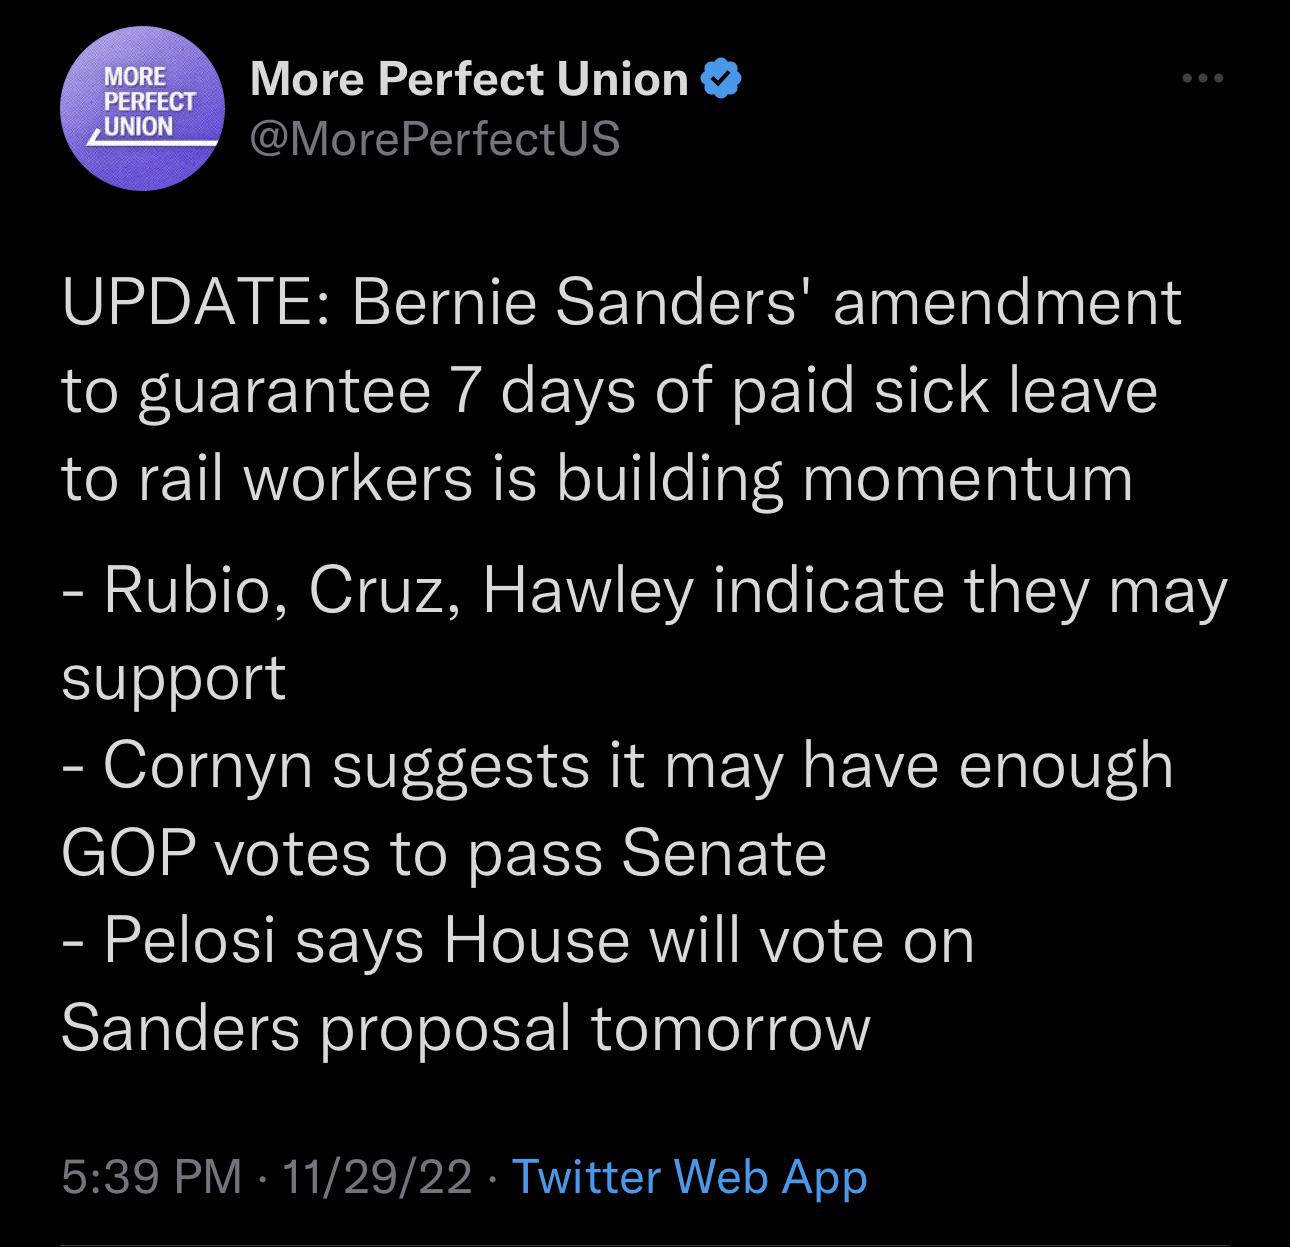The height and width of the screenshot is (1247, 1290).
Task: Open the Twitter Web App source link
Action: point(690,1176)
